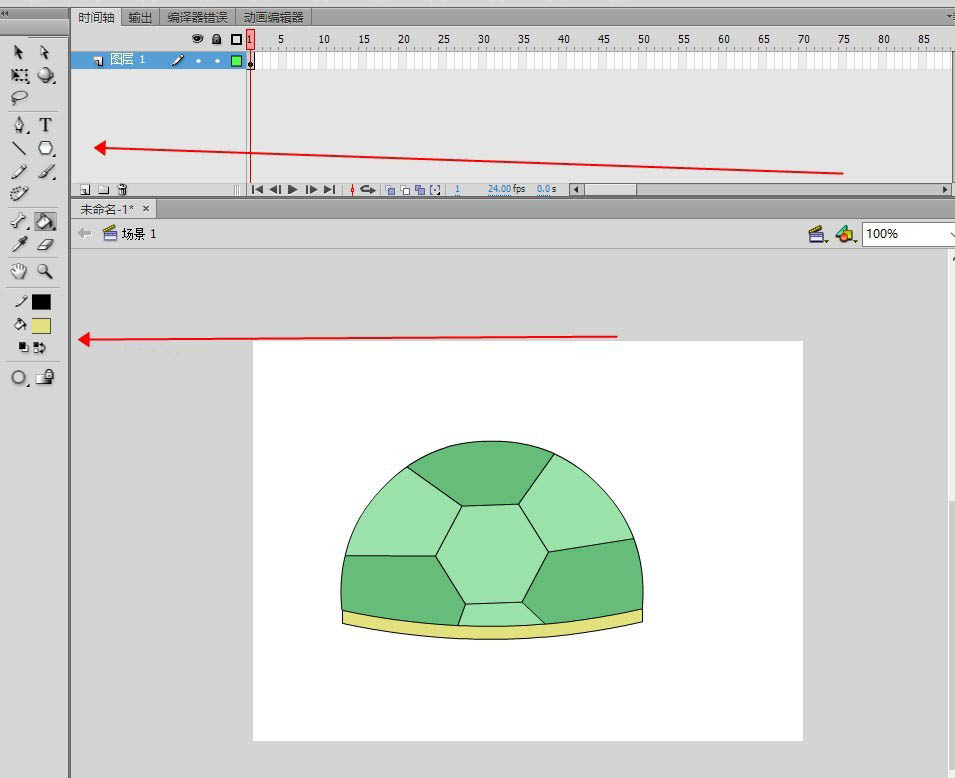Toggle lock for all layers (padlock icon)
The width and height of the screenshot is (955, 778).
pos(216,39)
